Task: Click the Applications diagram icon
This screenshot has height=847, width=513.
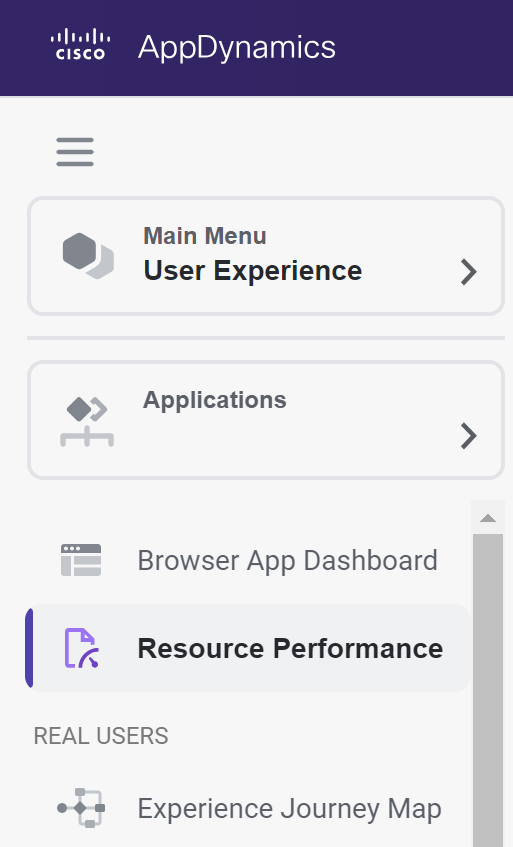Action: tap(86, 422)
